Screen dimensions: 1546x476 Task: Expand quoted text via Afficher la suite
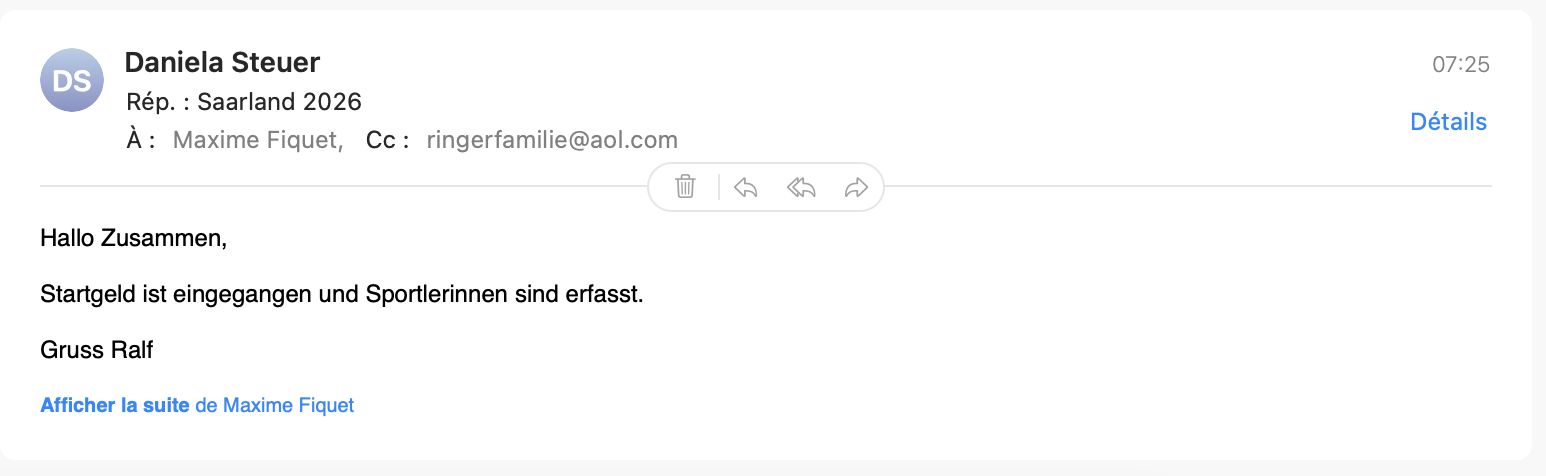click(115, 406)
